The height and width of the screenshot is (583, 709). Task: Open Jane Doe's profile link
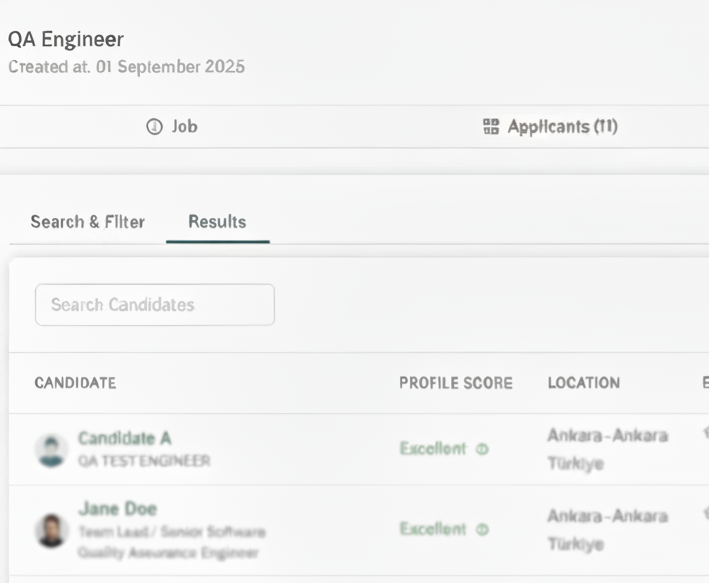(118, 509)
